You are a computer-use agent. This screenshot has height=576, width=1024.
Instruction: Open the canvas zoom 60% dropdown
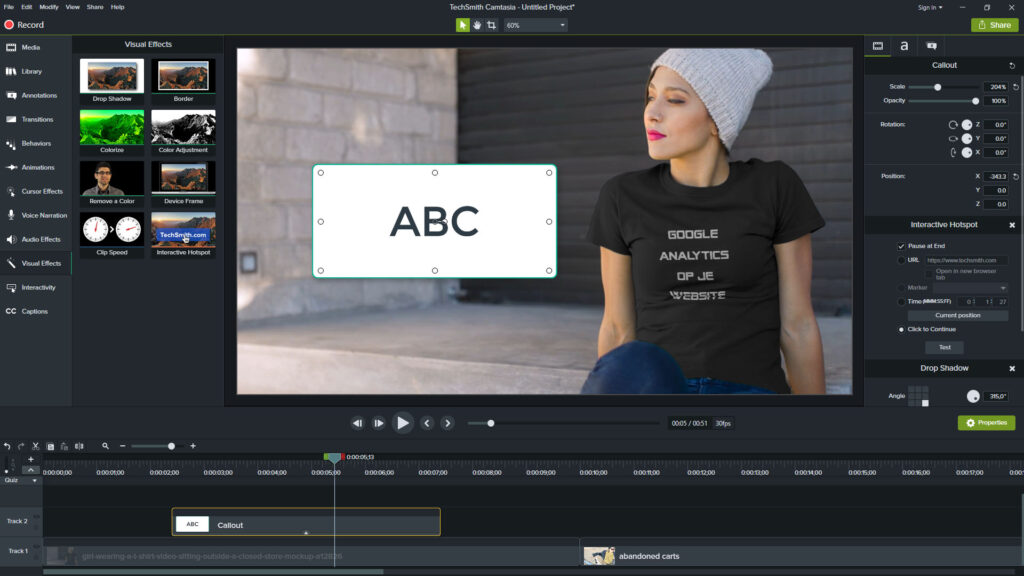[x=535, y=25]
